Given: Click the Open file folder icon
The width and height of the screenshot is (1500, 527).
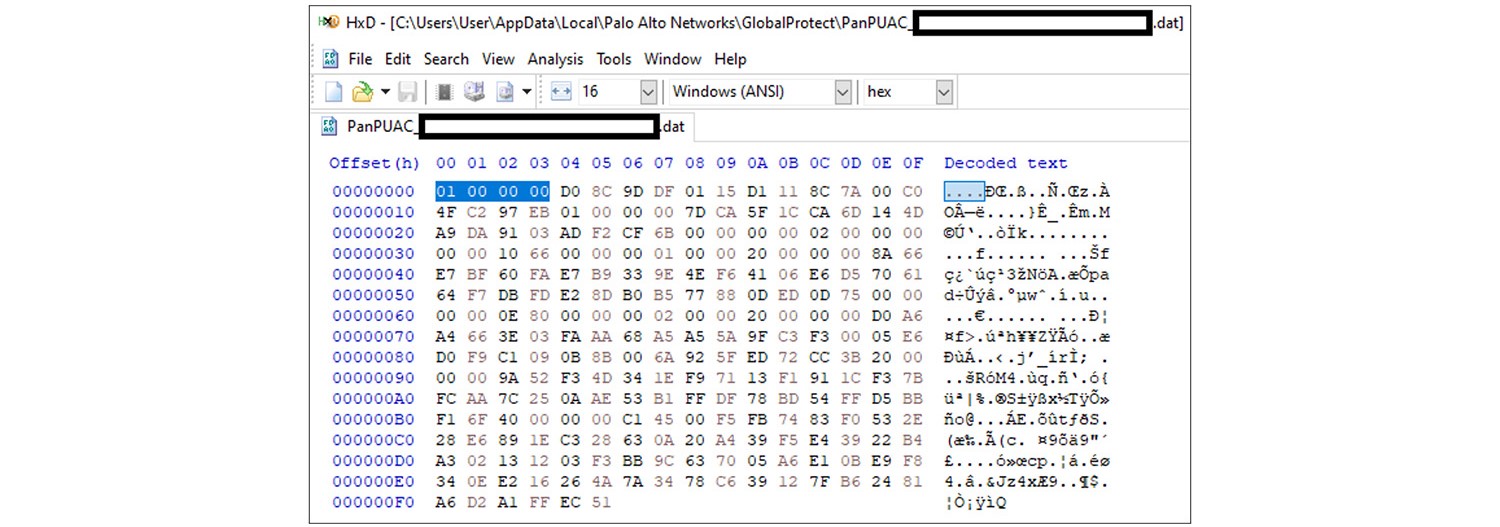Looking at the screenshot, I should coord(361,92).
